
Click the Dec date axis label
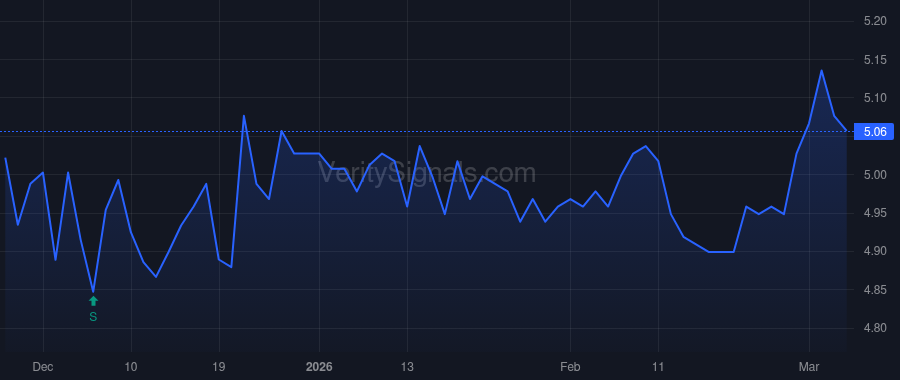[43, 366]
